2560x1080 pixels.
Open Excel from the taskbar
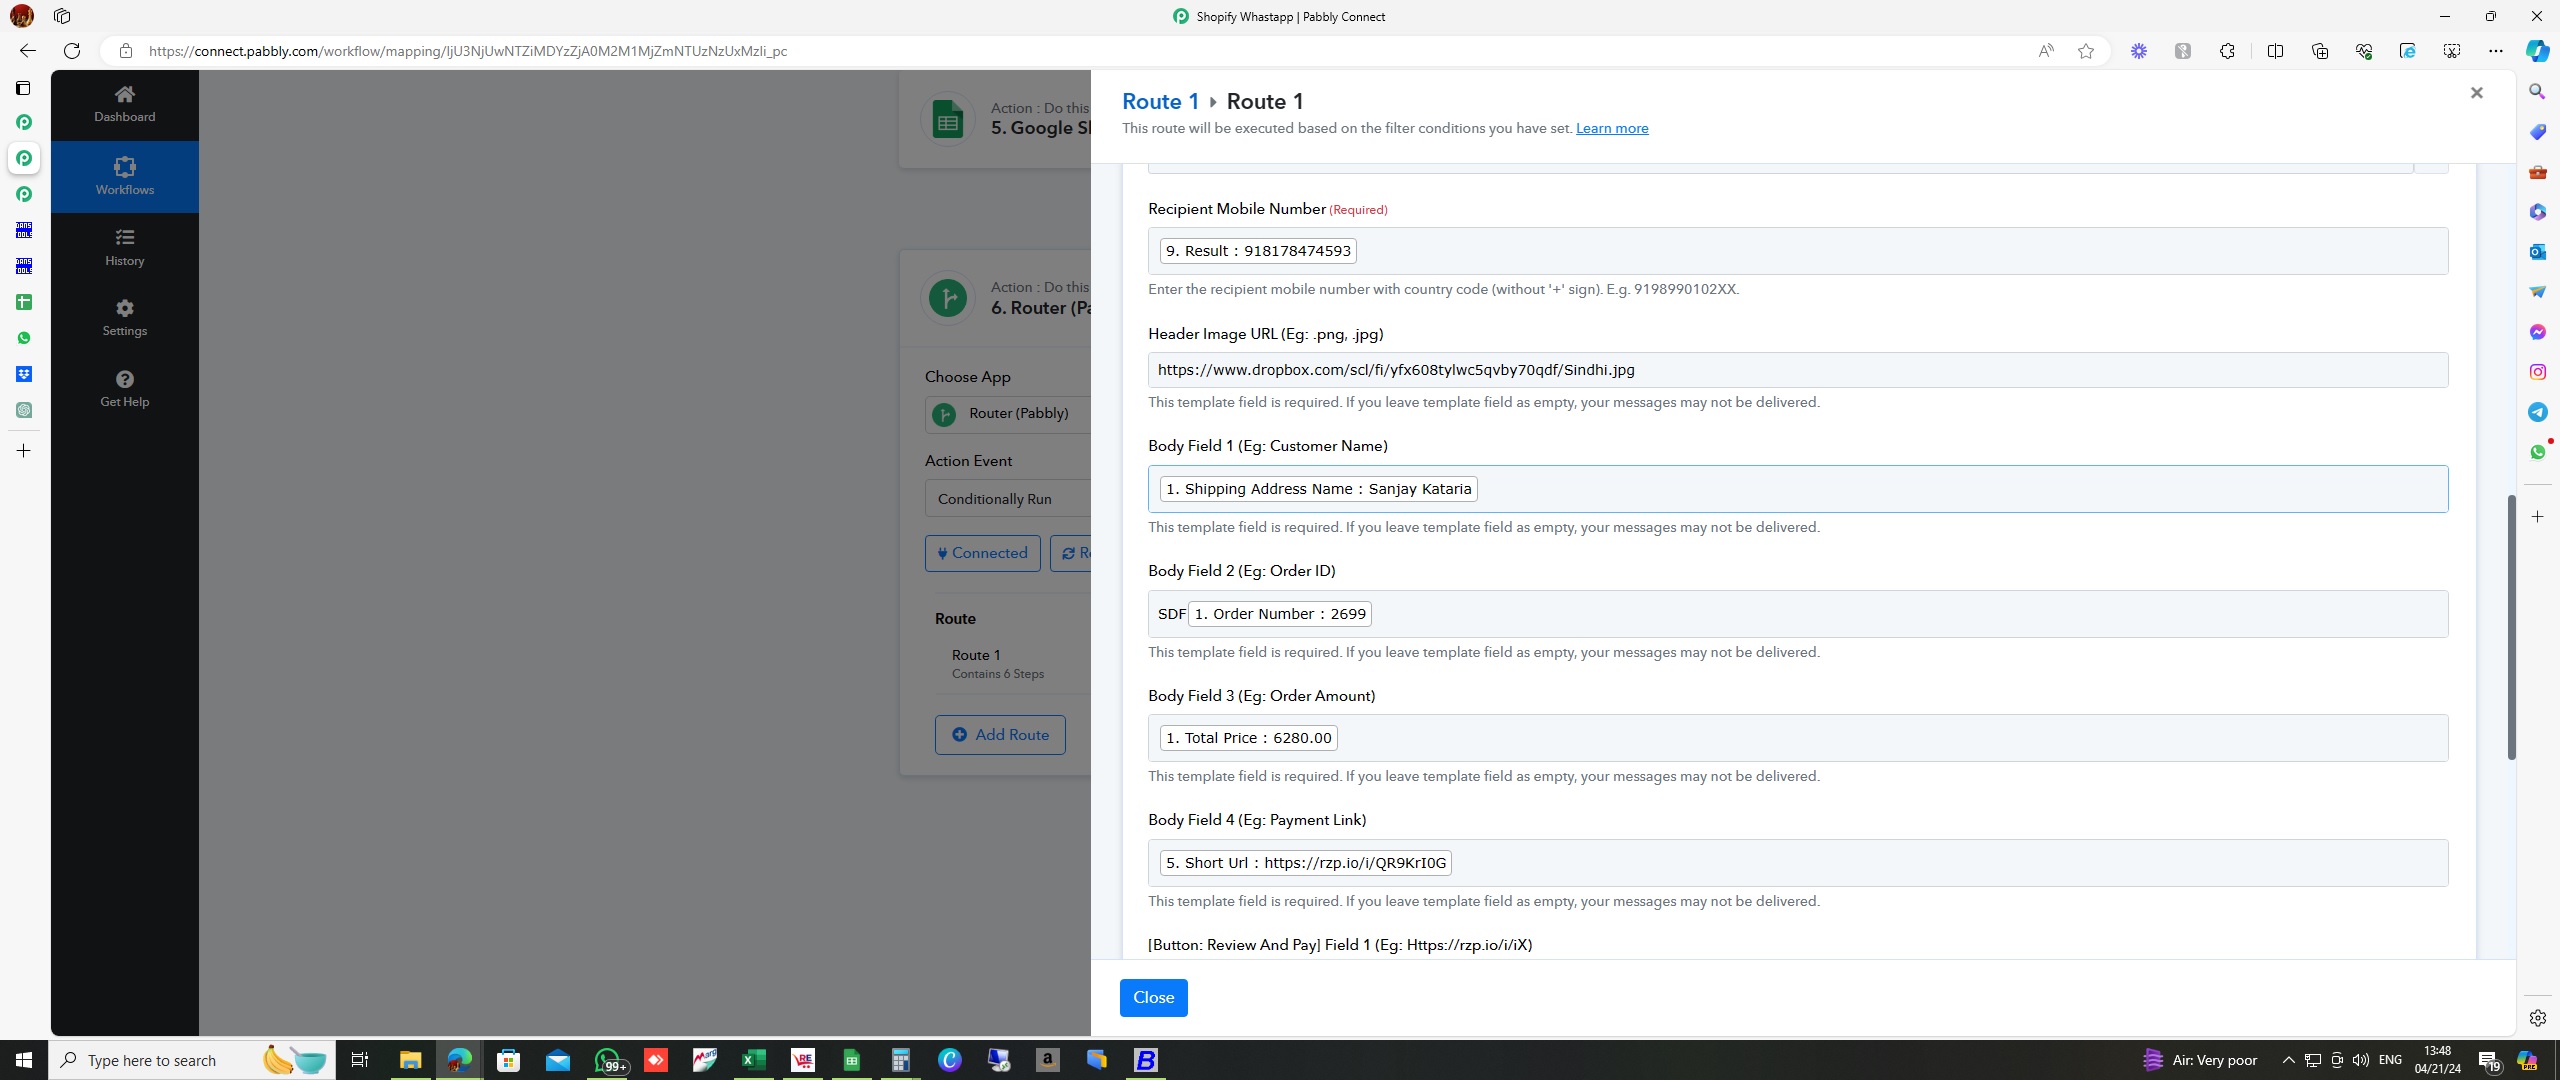pos(753,1060)
